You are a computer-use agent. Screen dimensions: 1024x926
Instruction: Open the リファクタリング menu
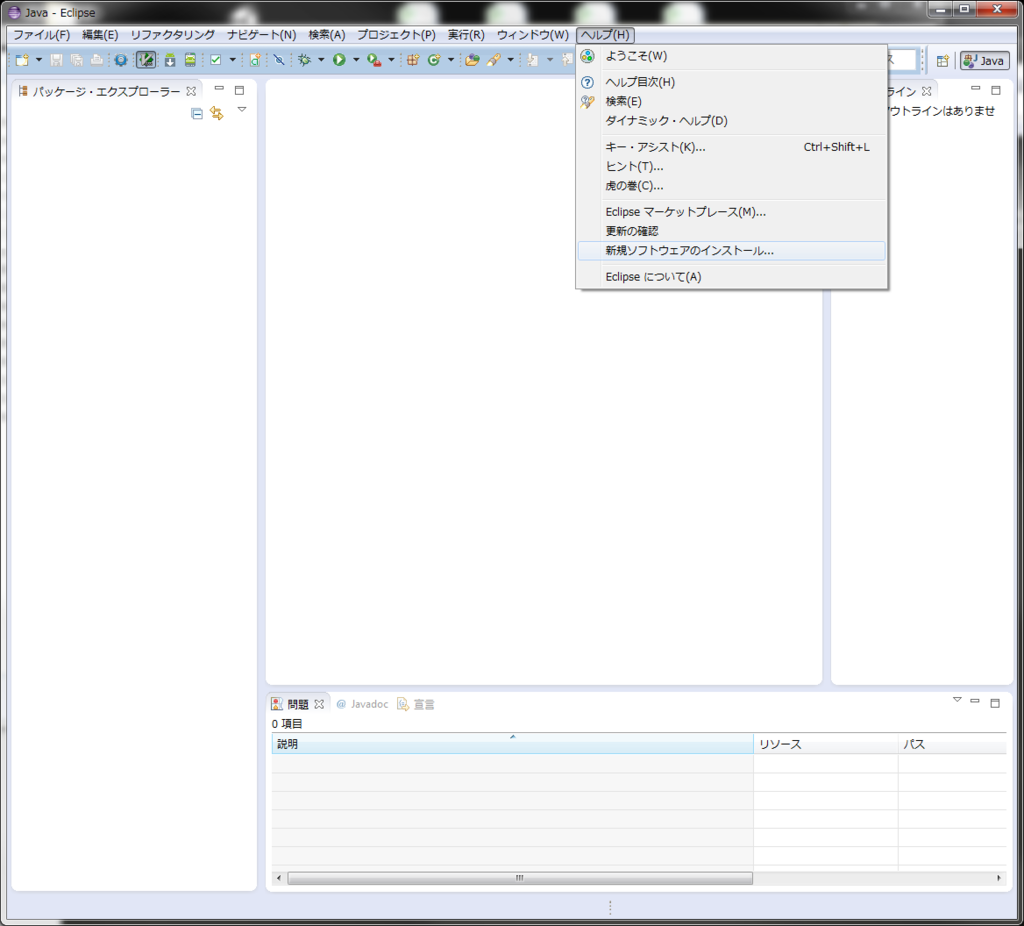click(x=172, y=35)
